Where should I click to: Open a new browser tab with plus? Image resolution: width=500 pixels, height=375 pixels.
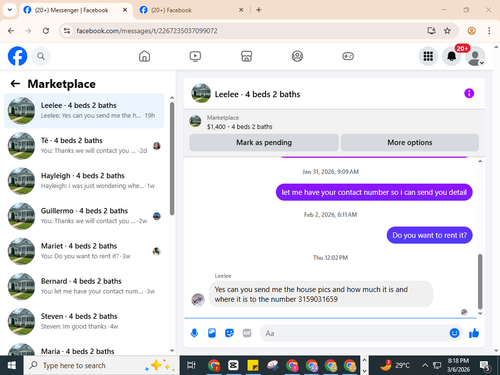[x=259, y=10]
